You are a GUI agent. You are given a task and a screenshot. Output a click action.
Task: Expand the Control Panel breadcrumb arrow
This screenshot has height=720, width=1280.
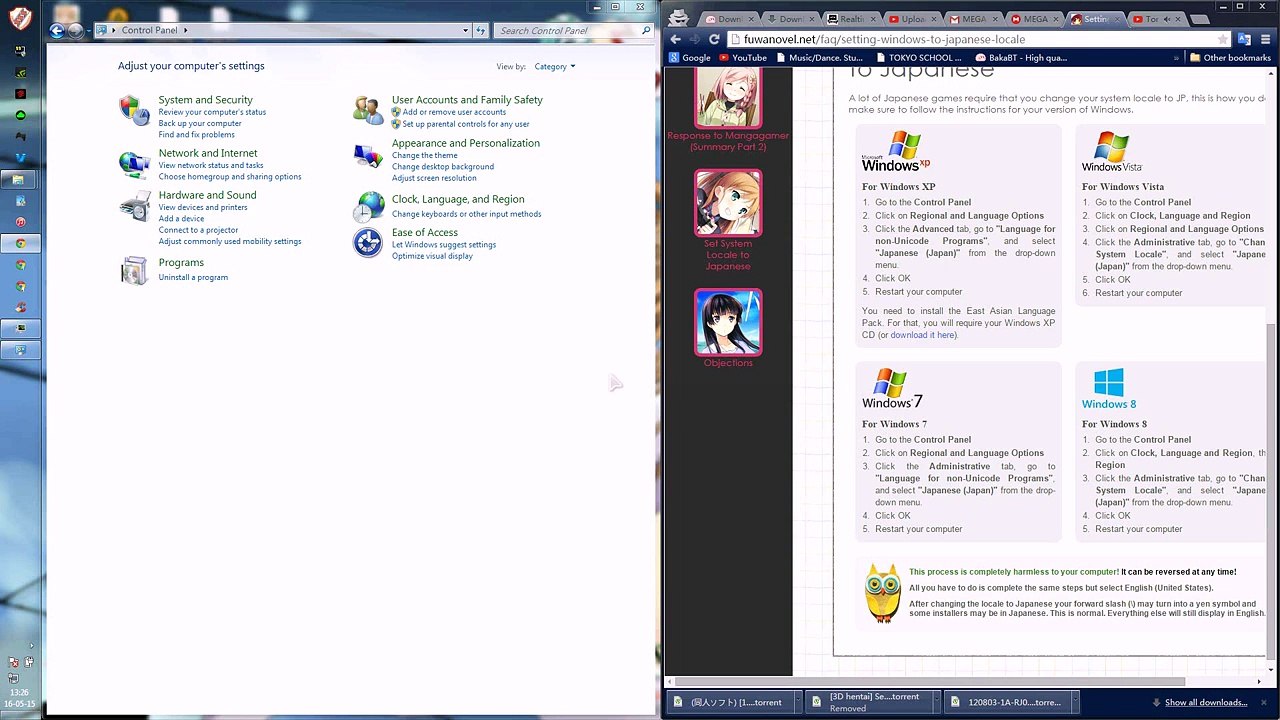coord(185,30)
